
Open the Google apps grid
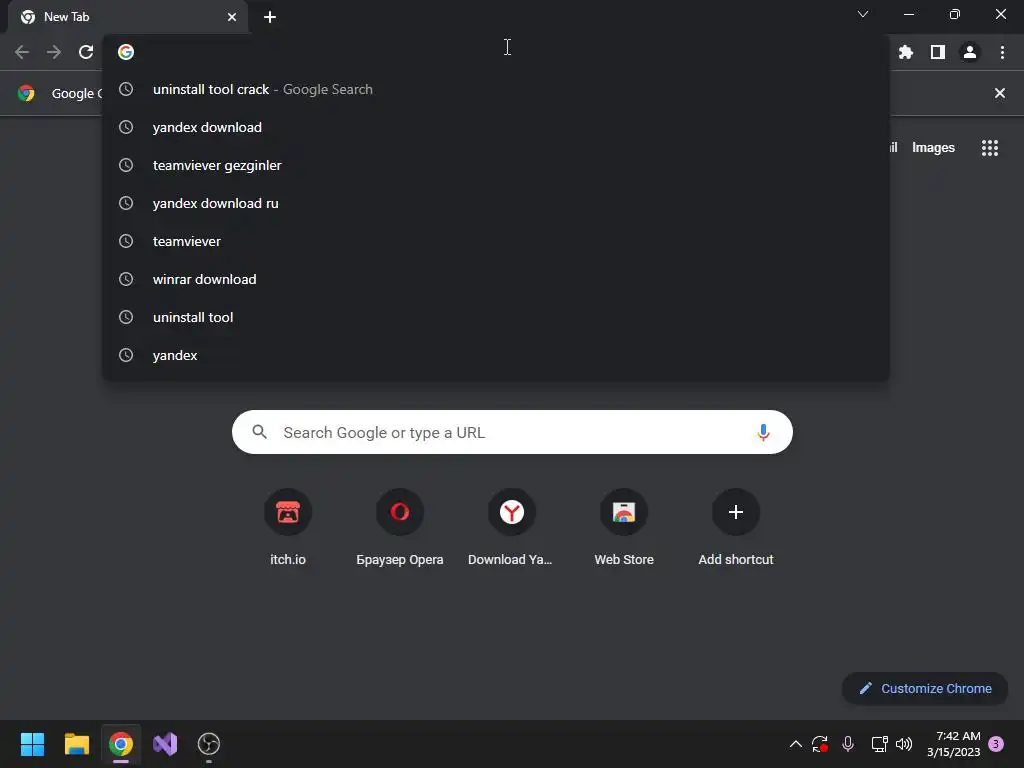click(x=990, y=148)
